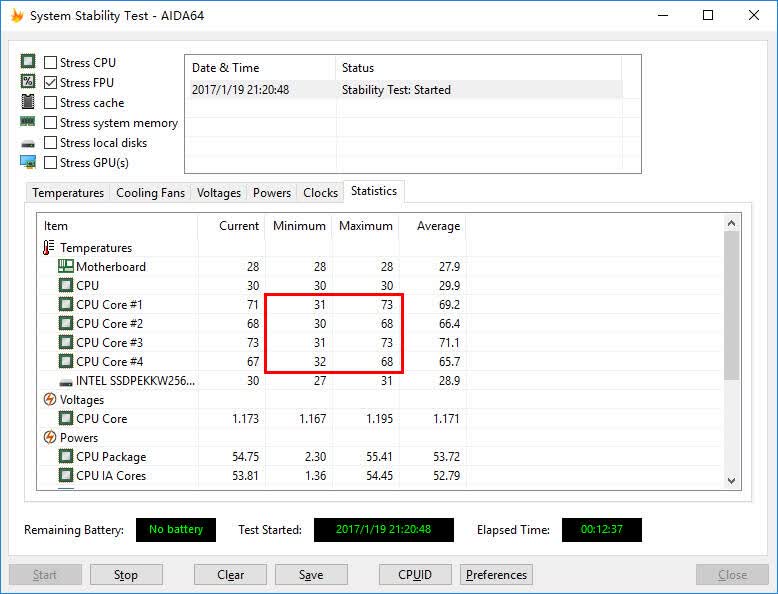The width and height of the screenshot is (778, 594).
Task: Switch to the Temperatures tab
Action: (68, 193)
